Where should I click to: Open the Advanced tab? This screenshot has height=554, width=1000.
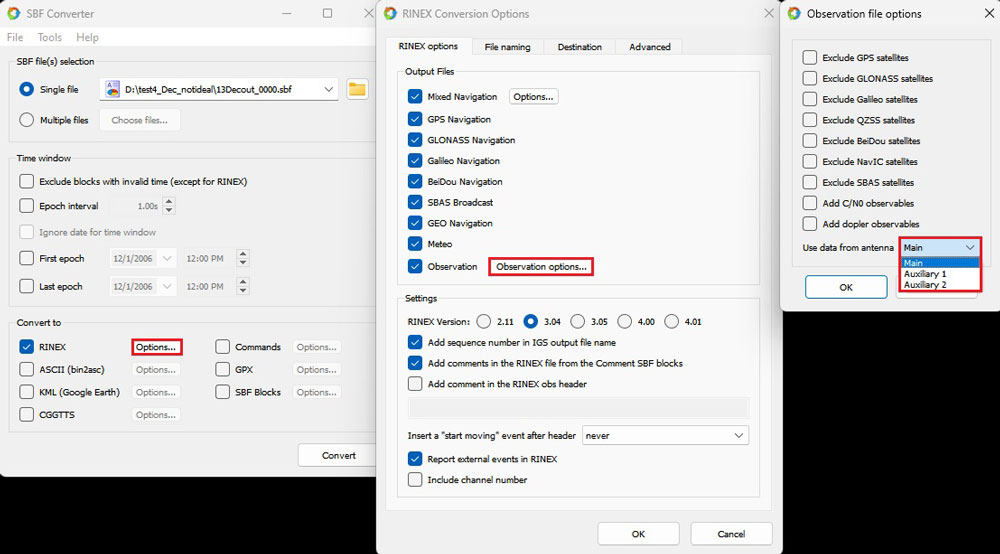pos(649,47)
